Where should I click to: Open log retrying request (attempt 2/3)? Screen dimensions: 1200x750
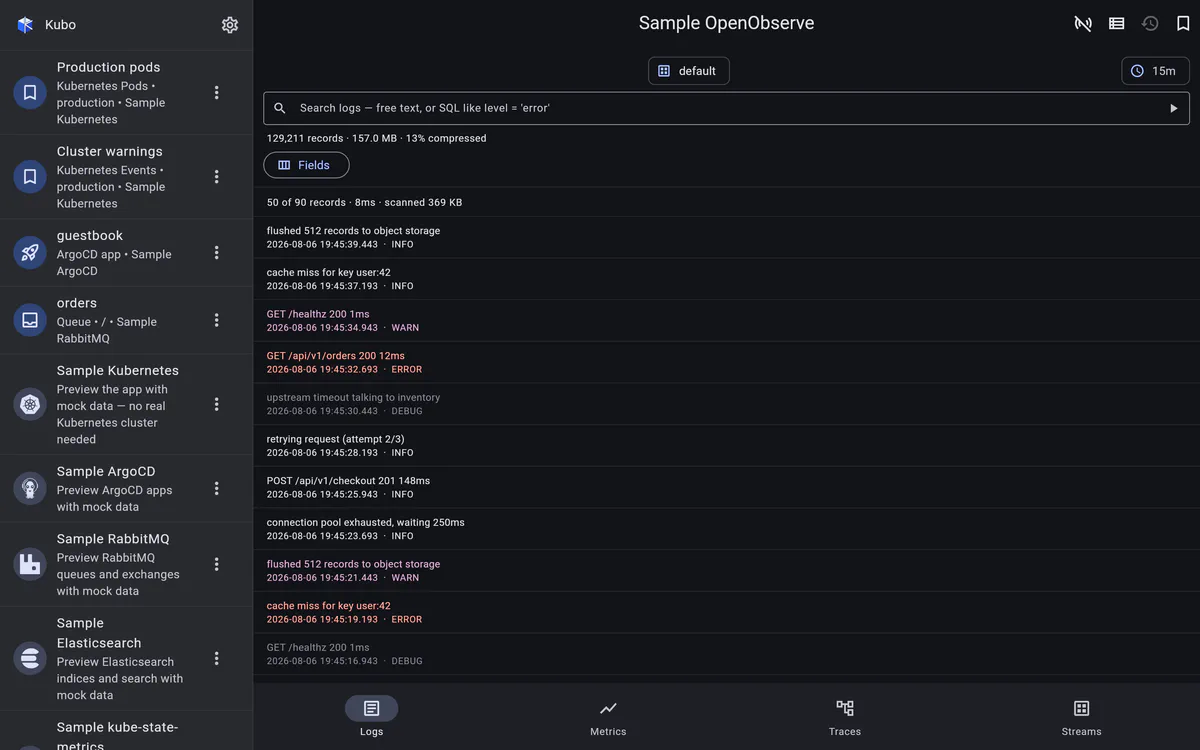click(726, 446)
